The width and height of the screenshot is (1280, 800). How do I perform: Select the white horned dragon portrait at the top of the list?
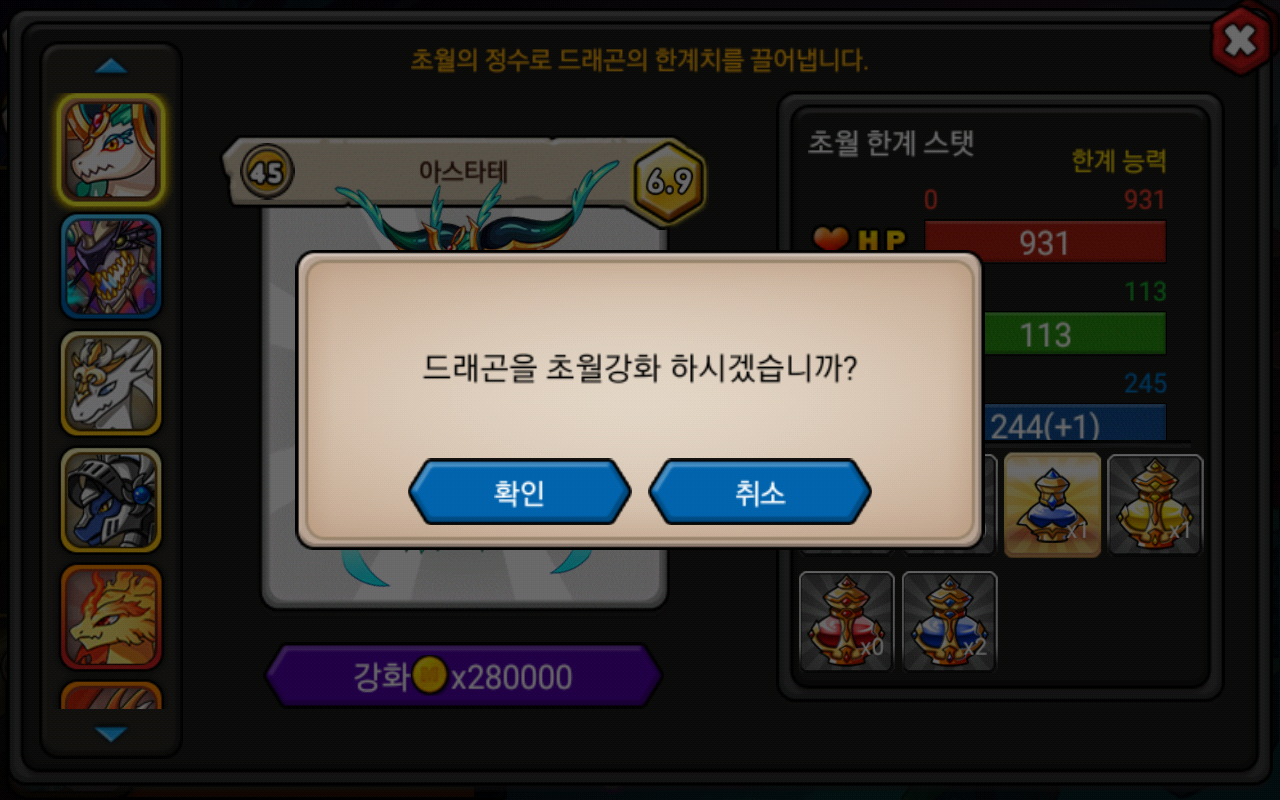(x=111, y=149)
